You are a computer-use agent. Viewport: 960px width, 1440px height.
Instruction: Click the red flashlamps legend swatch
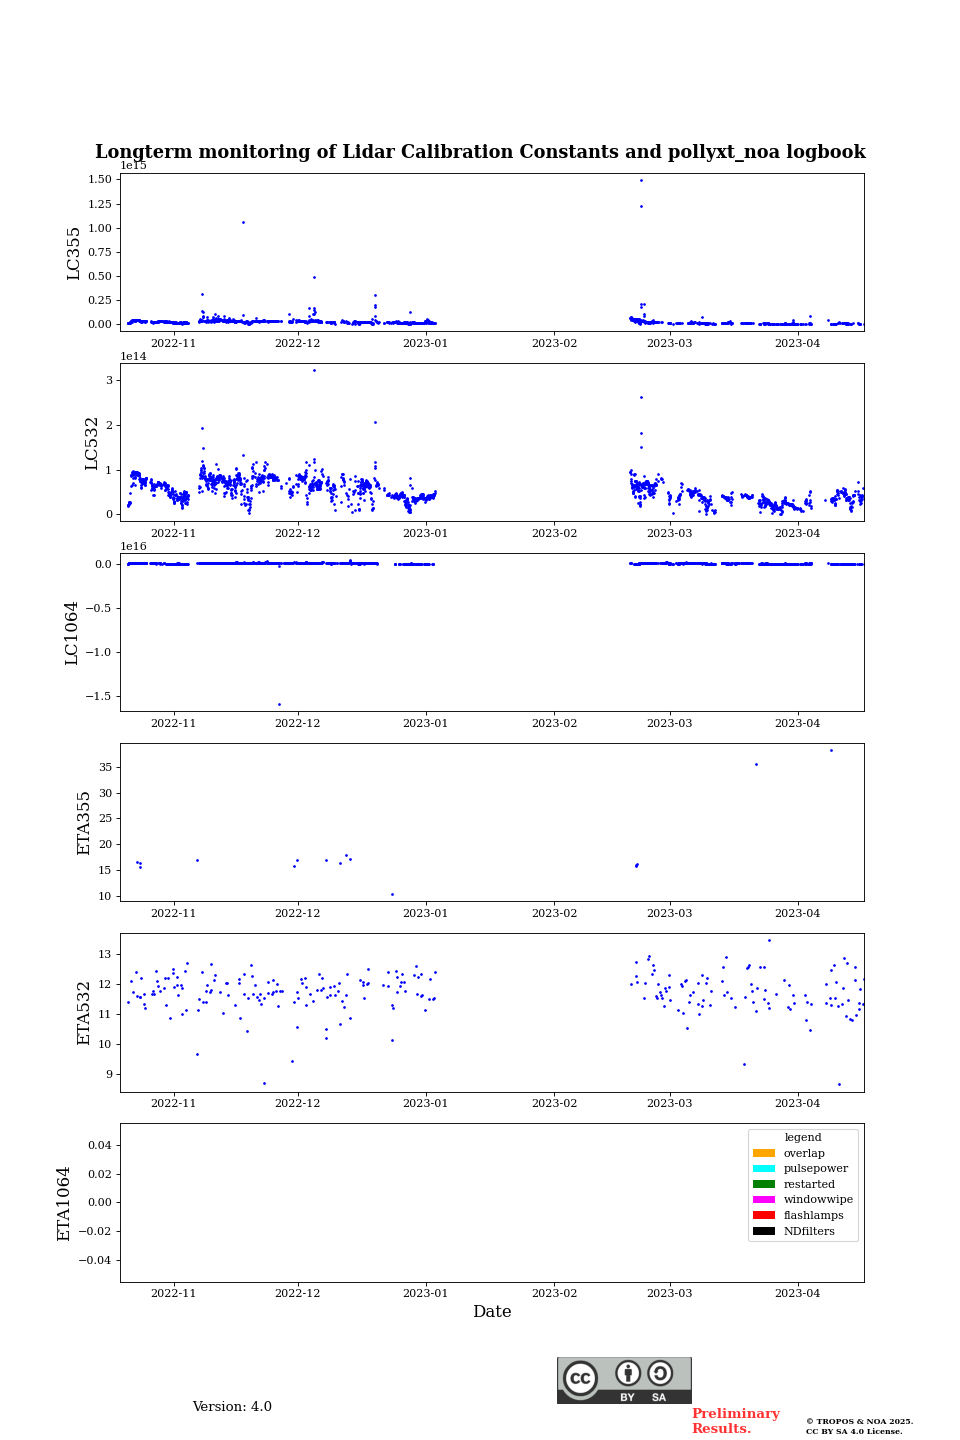coord(764,1215)
